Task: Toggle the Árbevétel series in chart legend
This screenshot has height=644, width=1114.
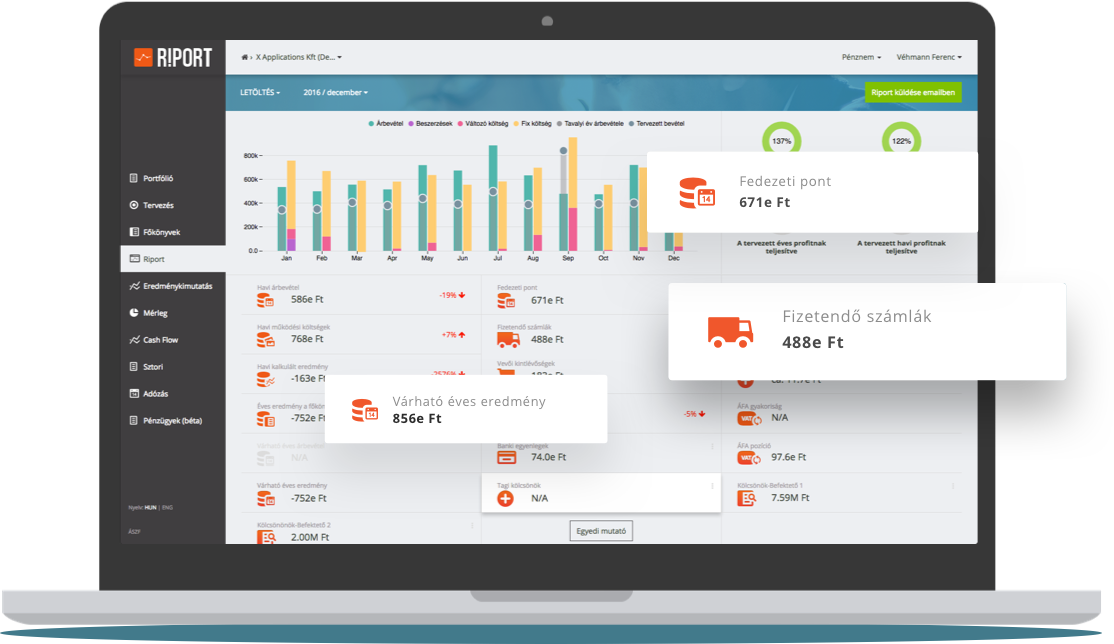Action: click(386, 124)
